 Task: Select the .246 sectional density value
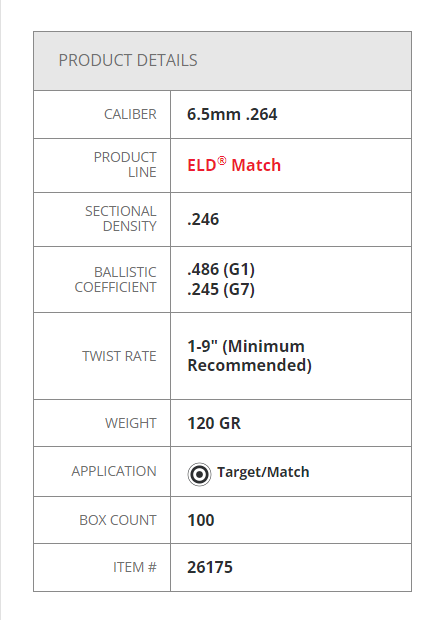pyautogui.click(x=203, y=219)
